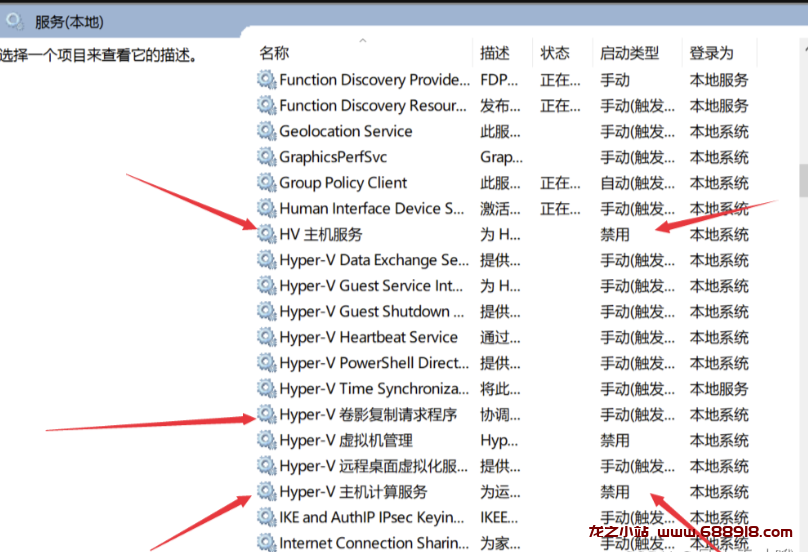The height and width of the screenshot is (552, 808).
Task: Click the IKE and AuthIP IPsec gear icon
Action: [266, 517]
